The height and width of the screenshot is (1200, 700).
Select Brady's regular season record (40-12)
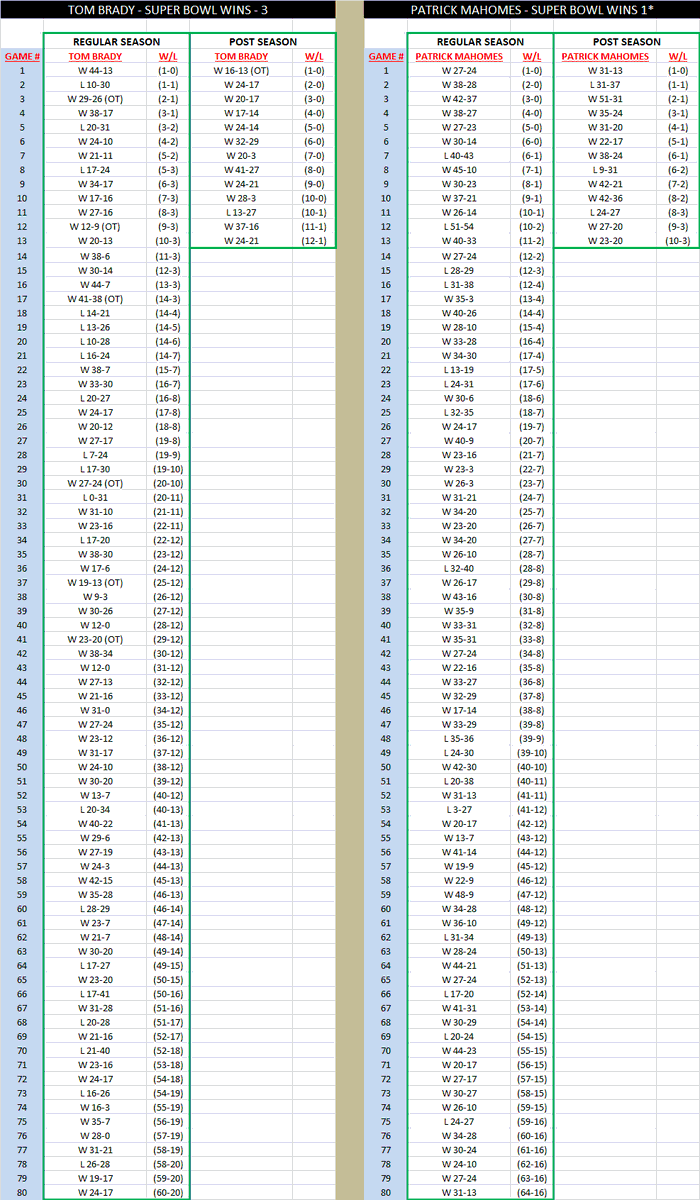pyautogui.click(x=167, y=796)
